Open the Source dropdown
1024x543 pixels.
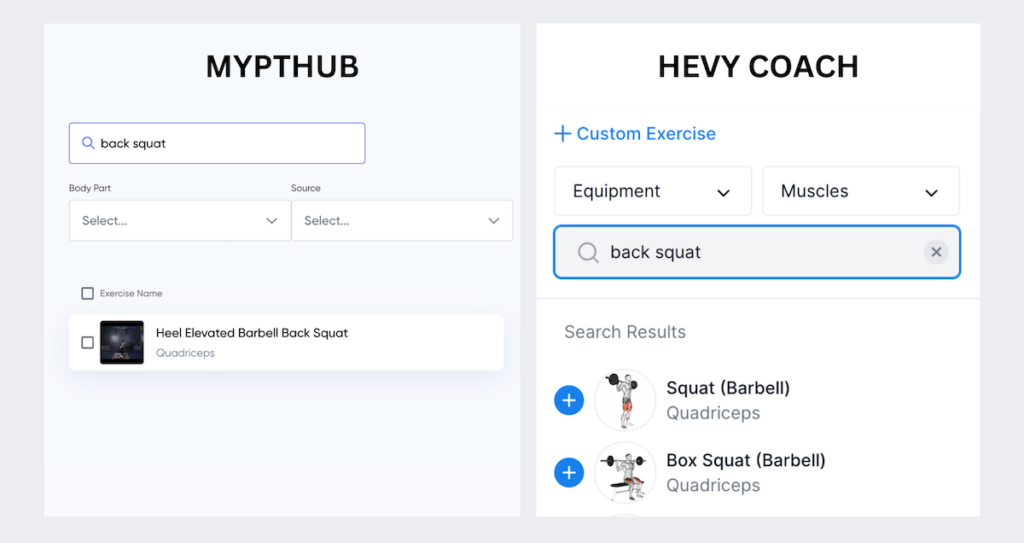(401, 221)
